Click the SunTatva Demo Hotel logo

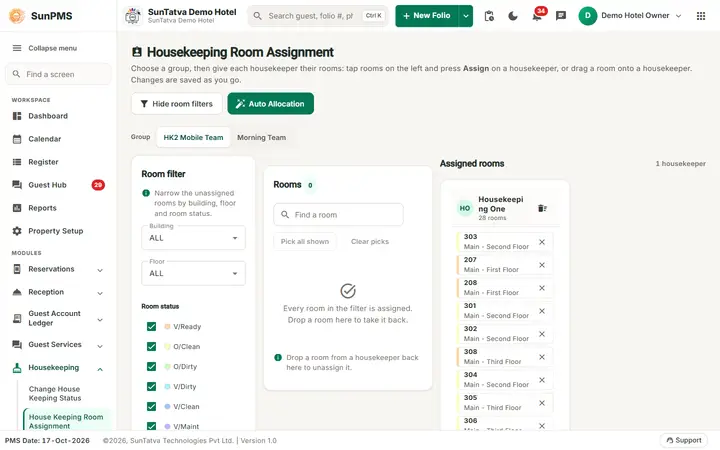133,16
